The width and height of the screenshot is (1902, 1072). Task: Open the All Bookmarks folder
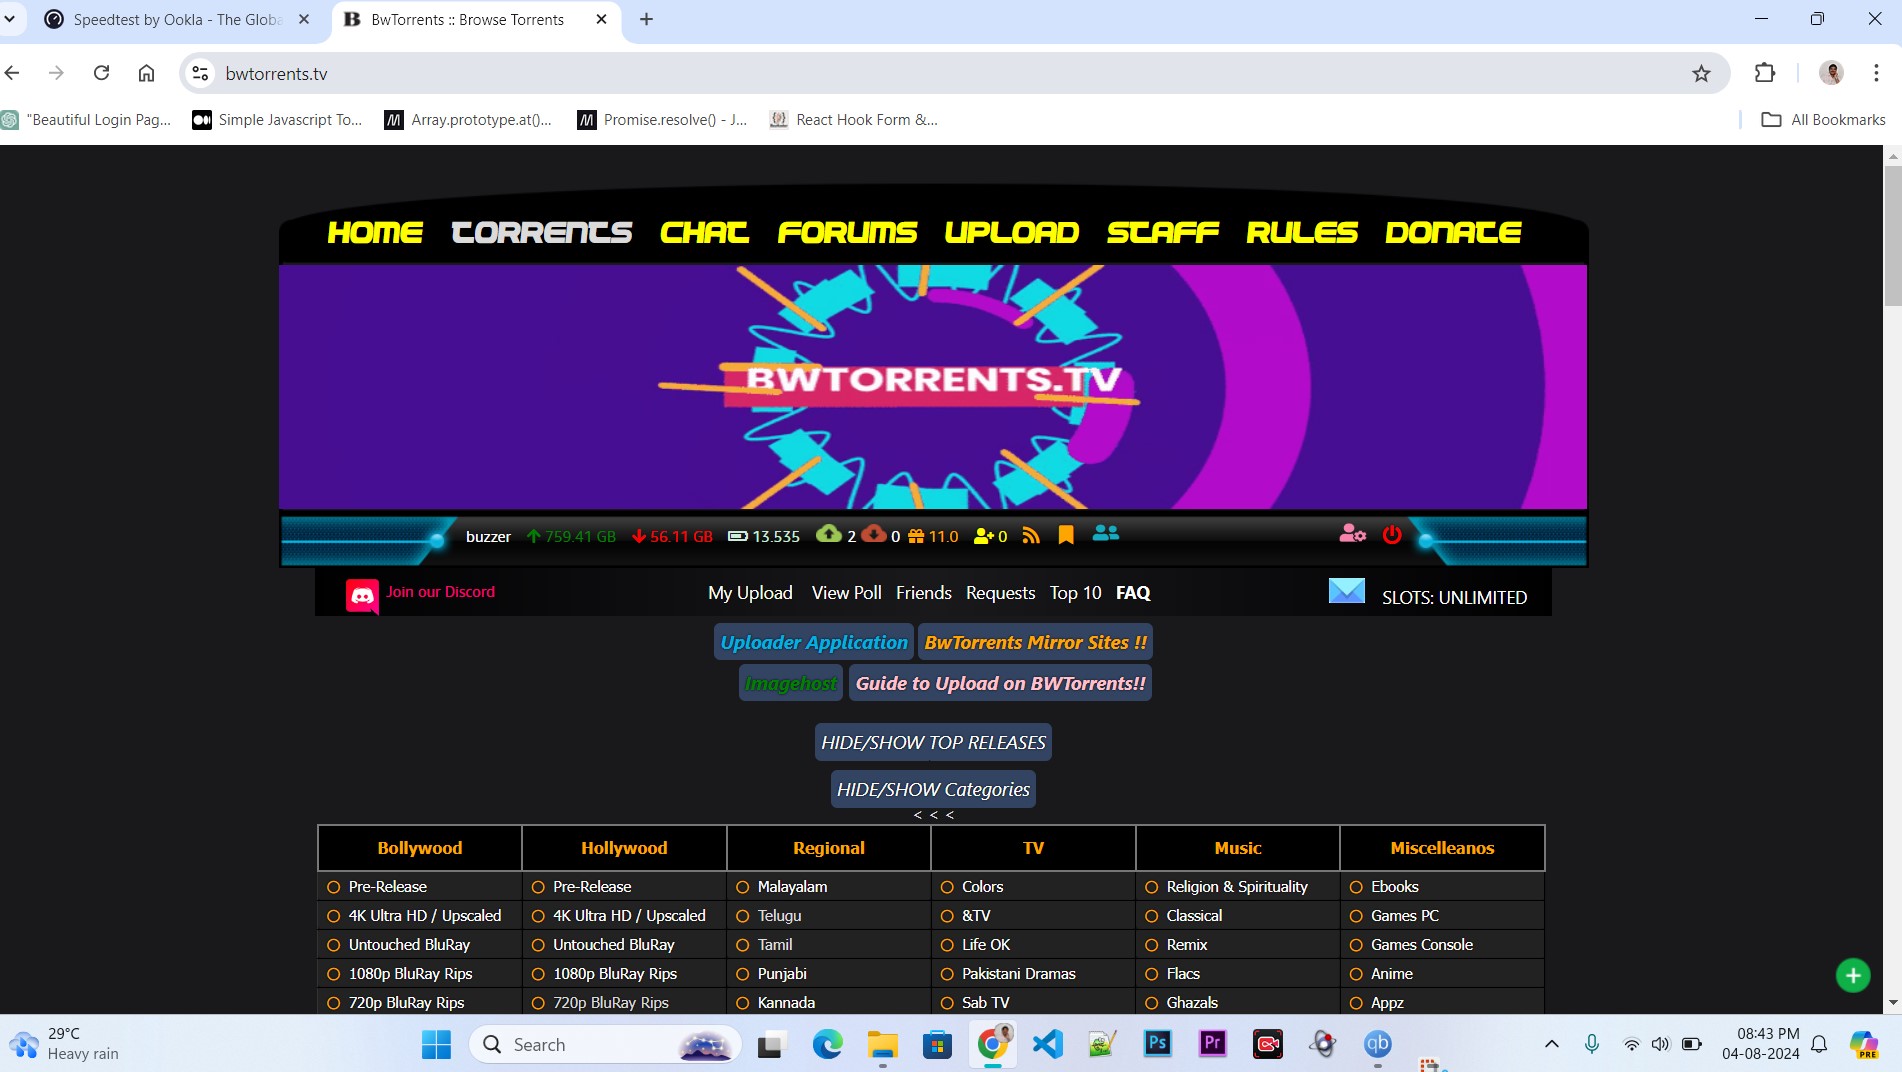[1823, 119]
